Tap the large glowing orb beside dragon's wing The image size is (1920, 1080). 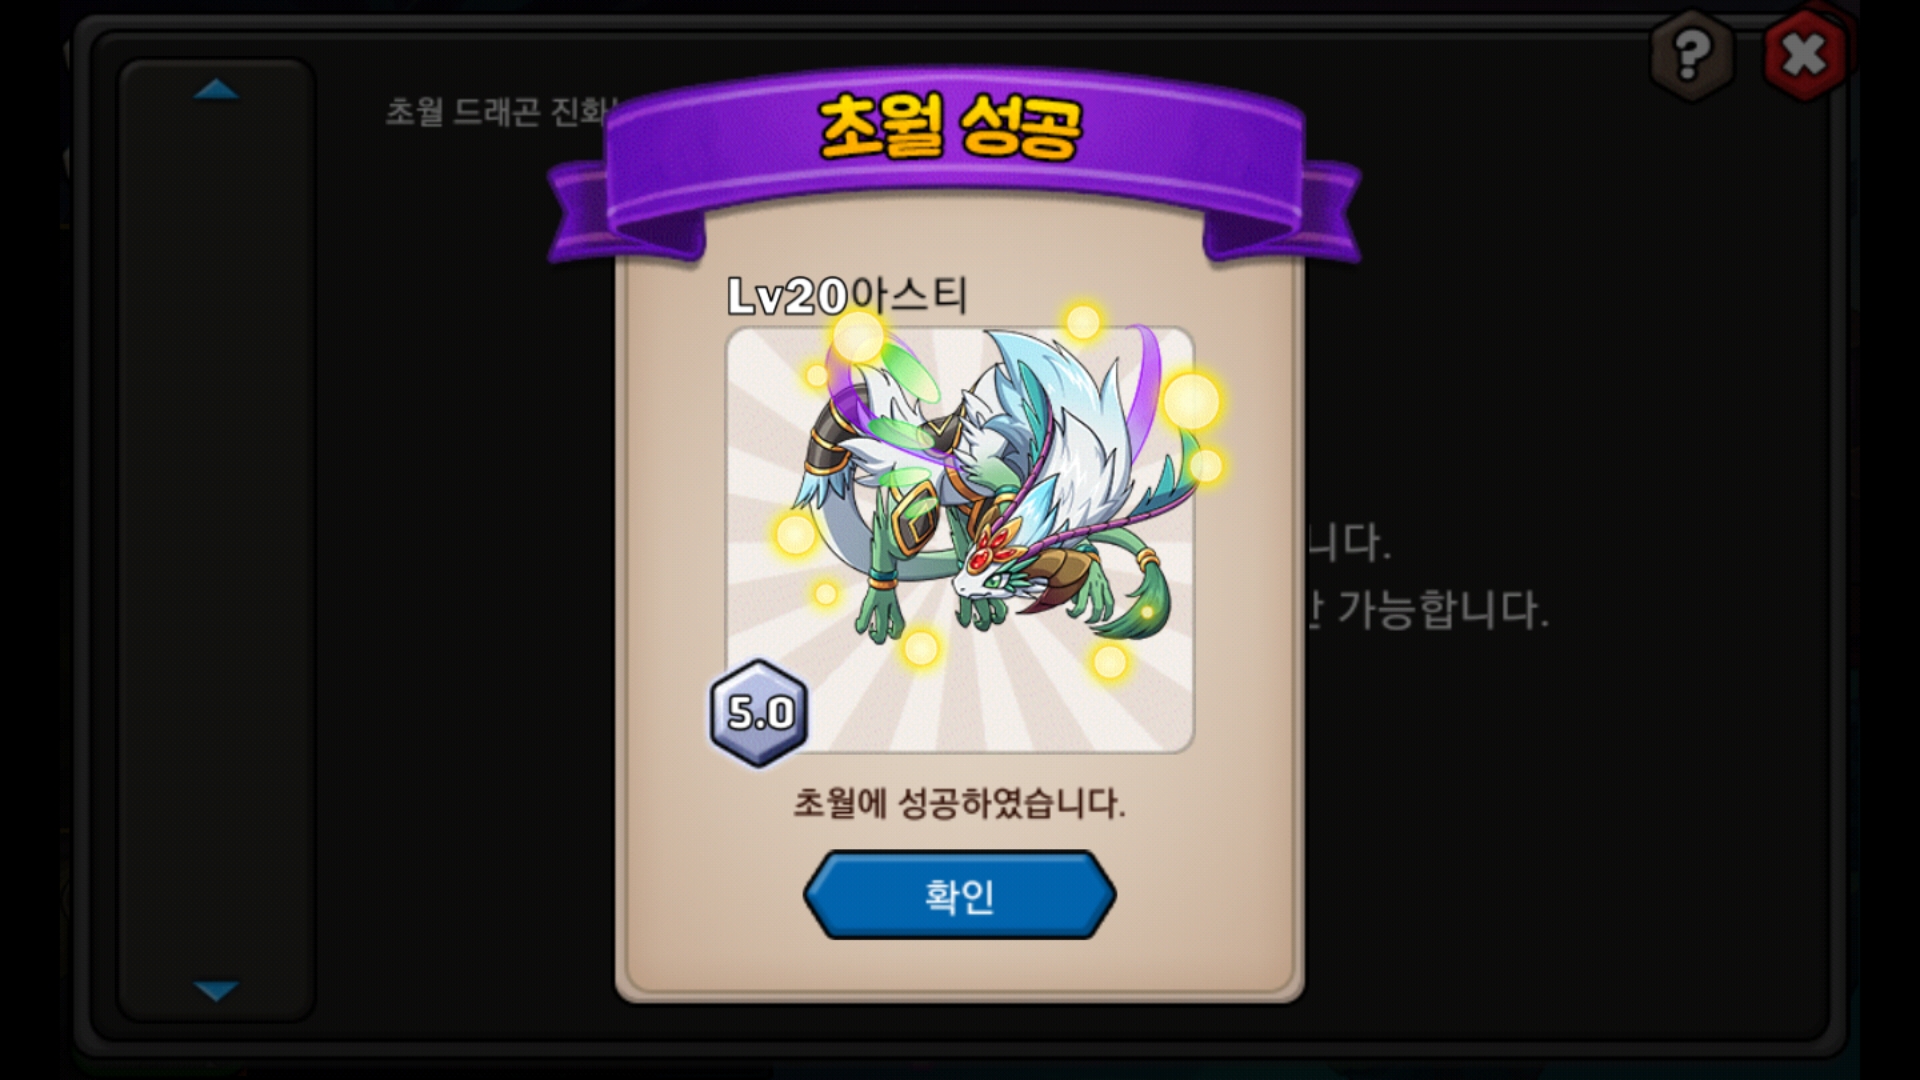click(1191, 400)
